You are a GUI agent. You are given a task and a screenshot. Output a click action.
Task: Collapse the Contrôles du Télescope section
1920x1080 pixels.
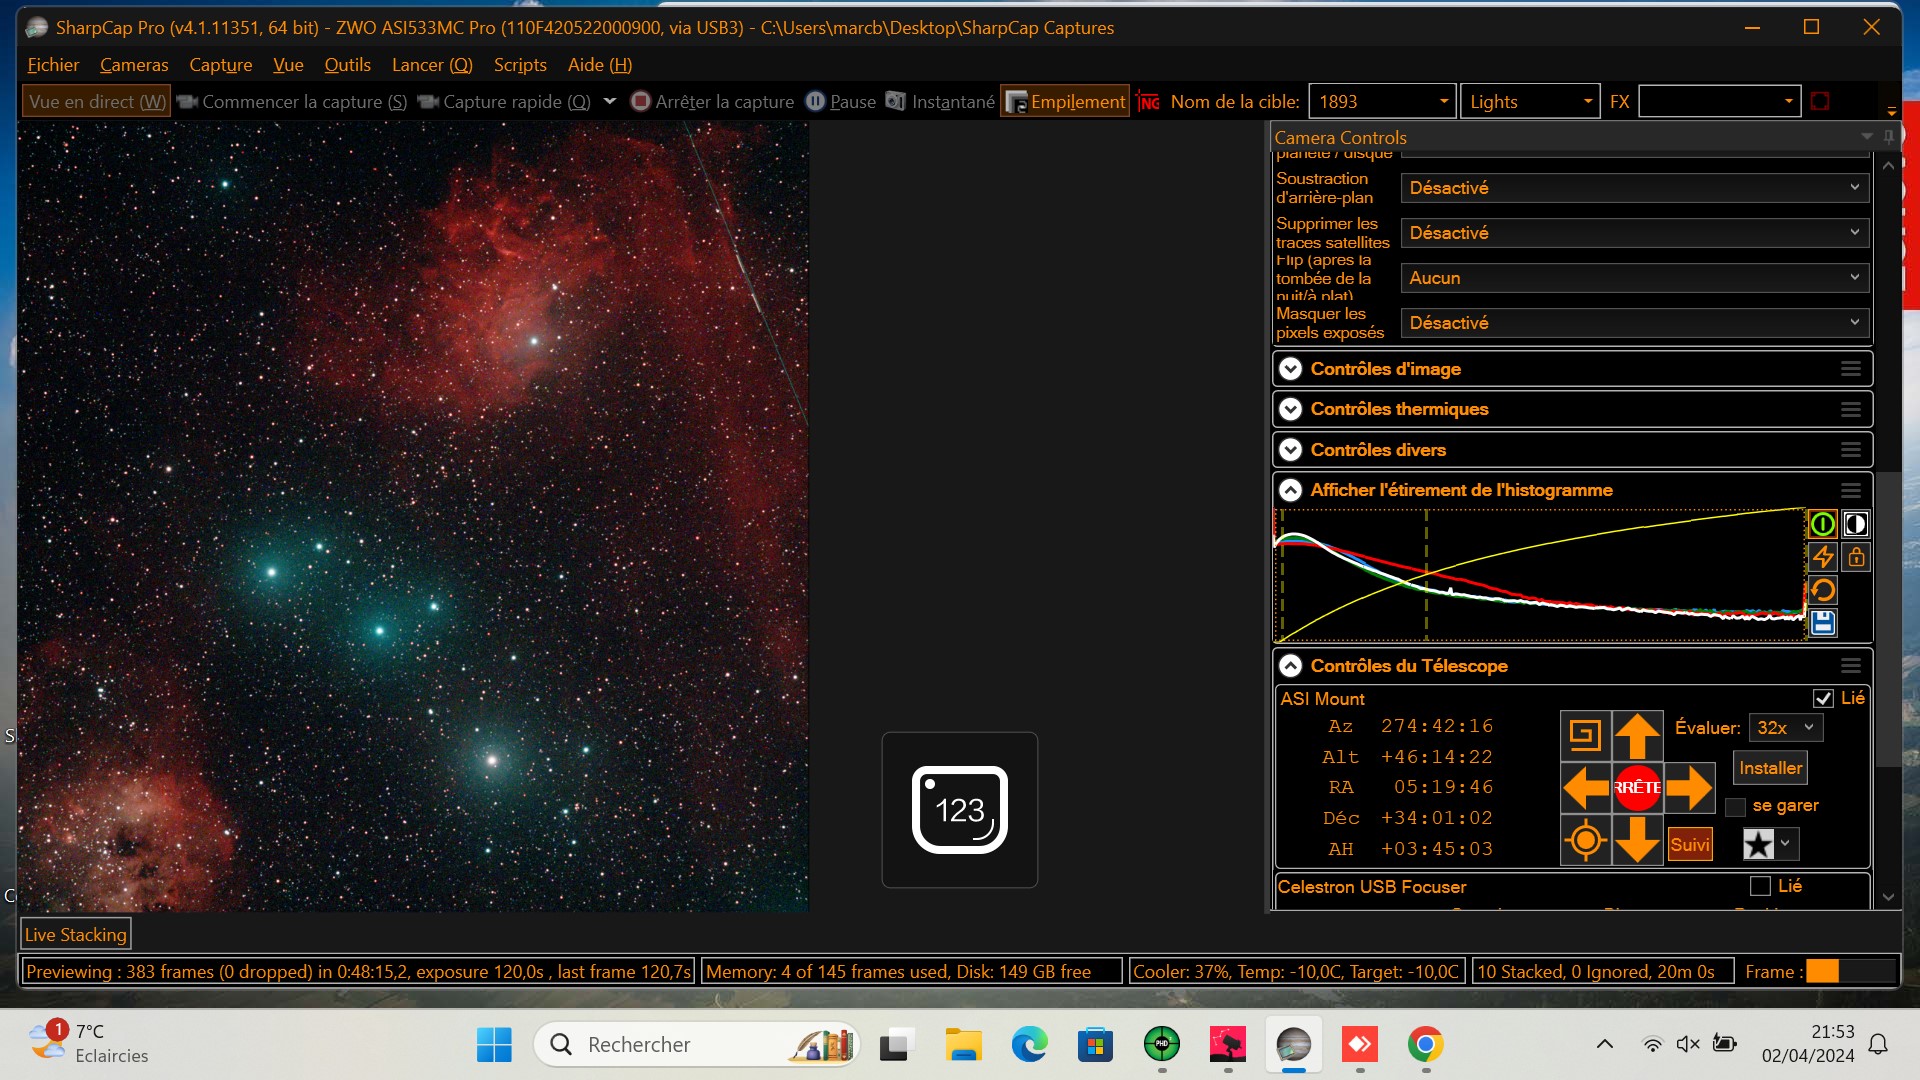tap(1291, 666)
